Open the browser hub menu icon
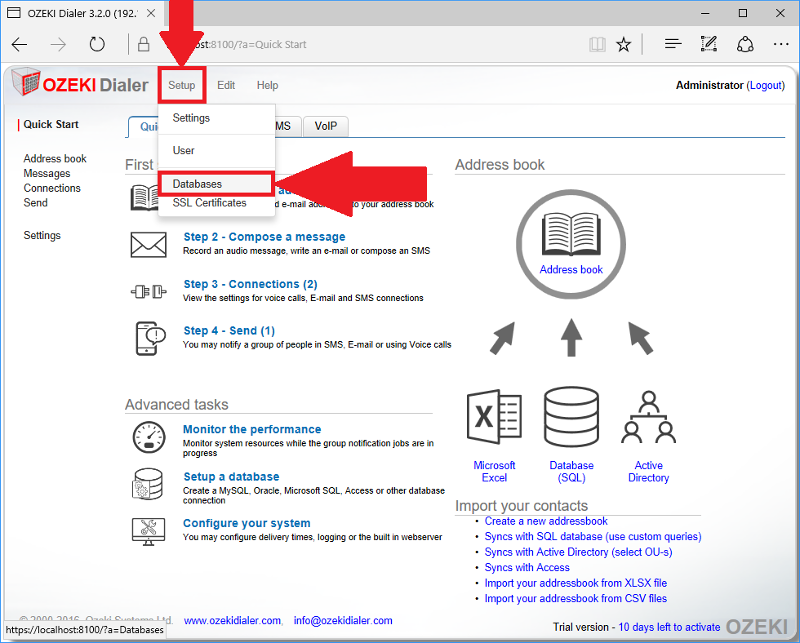800x643 pixels. pos(673,44)
